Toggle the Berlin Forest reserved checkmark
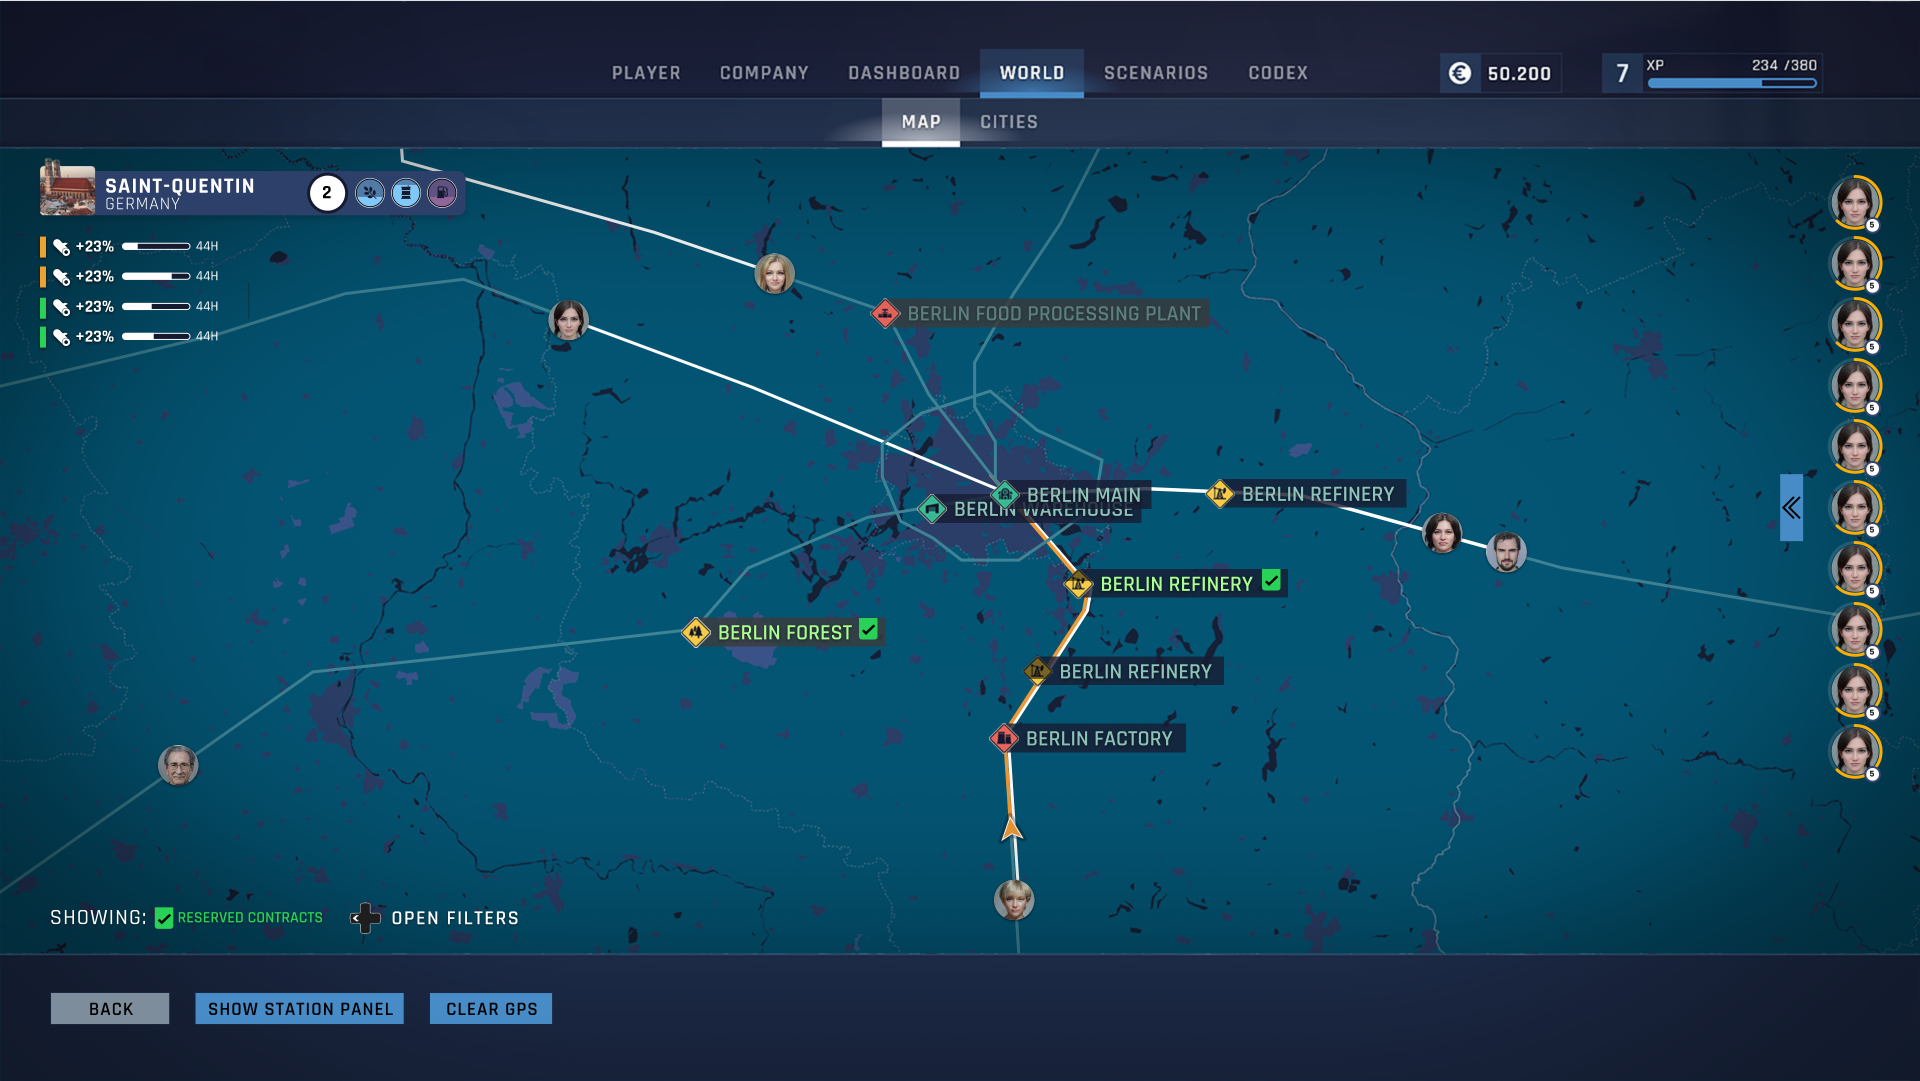This screenshot has height=1081, width=1920. (x=869, y=630)
